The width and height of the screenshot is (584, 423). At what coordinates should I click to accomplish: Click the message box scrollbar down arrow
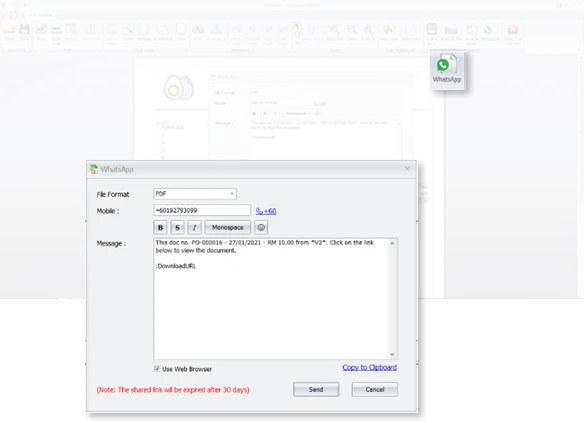tap(392, 354)
